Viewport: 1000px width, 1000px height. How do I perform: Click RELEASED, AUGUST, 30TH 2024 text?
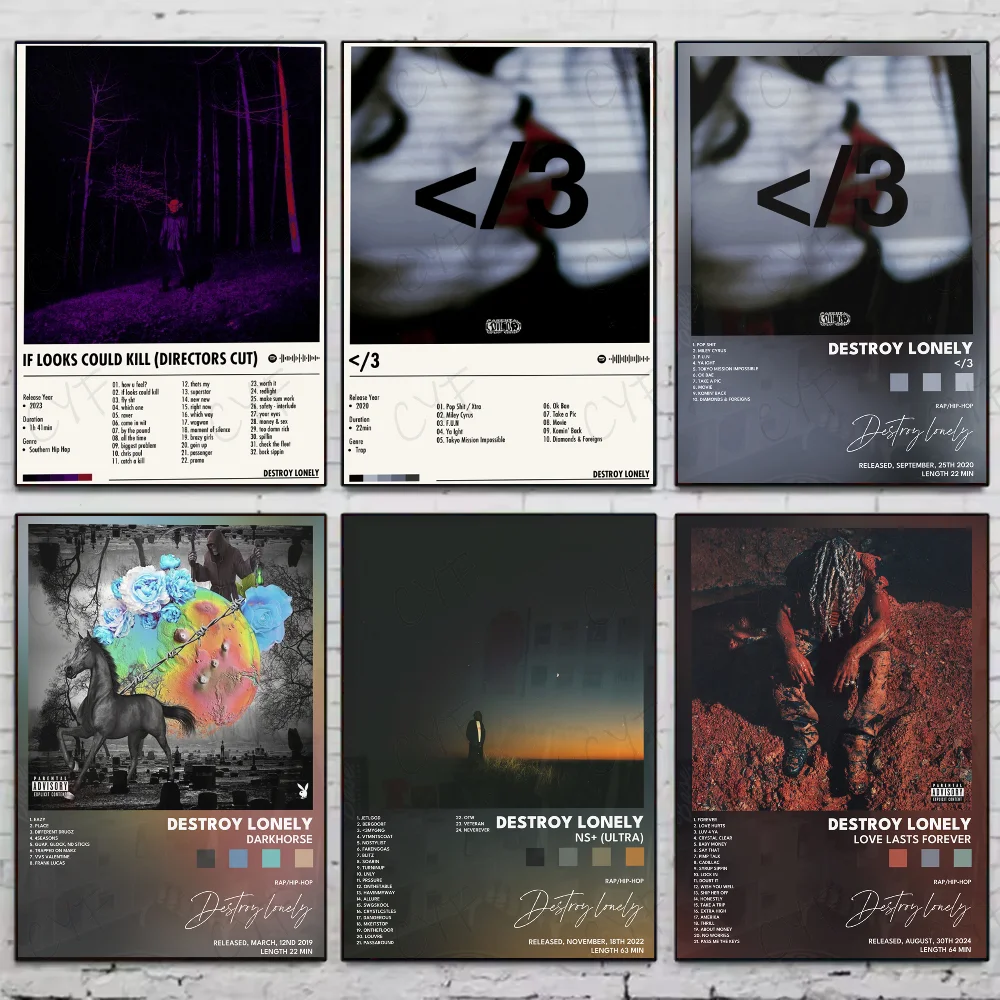[x=920, y=941]
